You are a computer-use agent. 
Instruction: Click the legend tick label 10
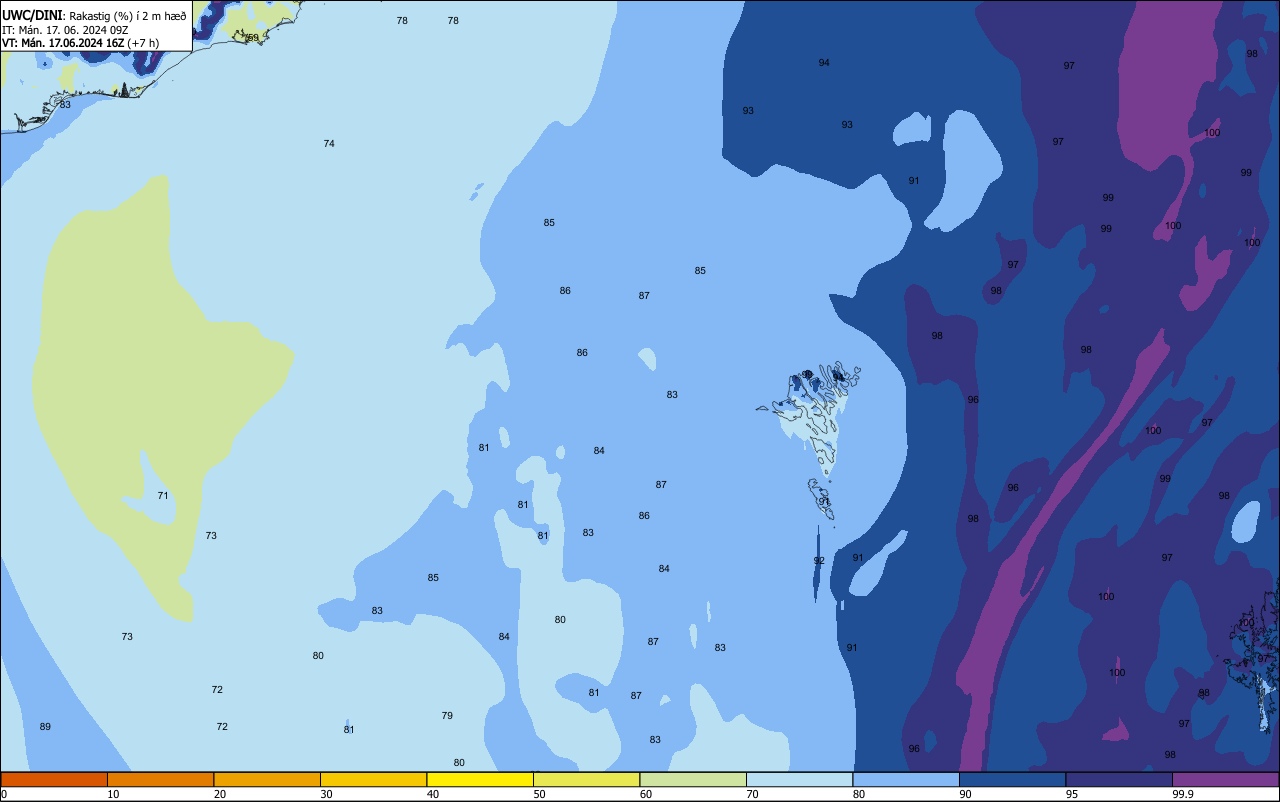pyautogui.click(x=113, y=794)
